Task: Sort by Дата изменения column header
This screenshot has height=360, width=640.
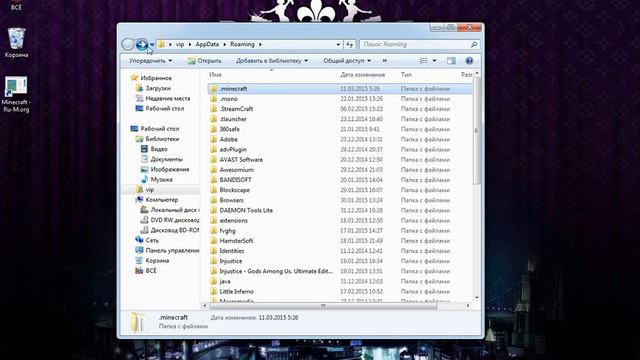Action: click(362, 75)
